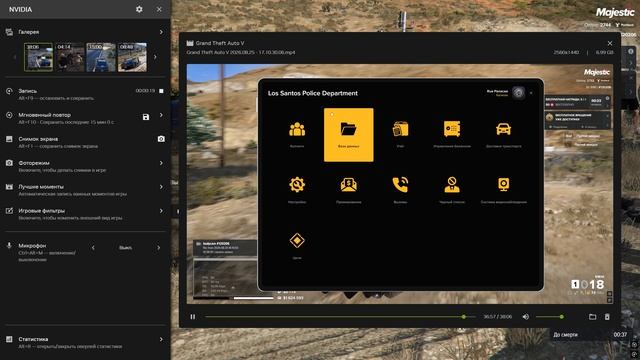Viewport: 640px width, 360px height.
Task: Open the 00:49 gallery thumbnail
Action: click(x=132, y=57)
